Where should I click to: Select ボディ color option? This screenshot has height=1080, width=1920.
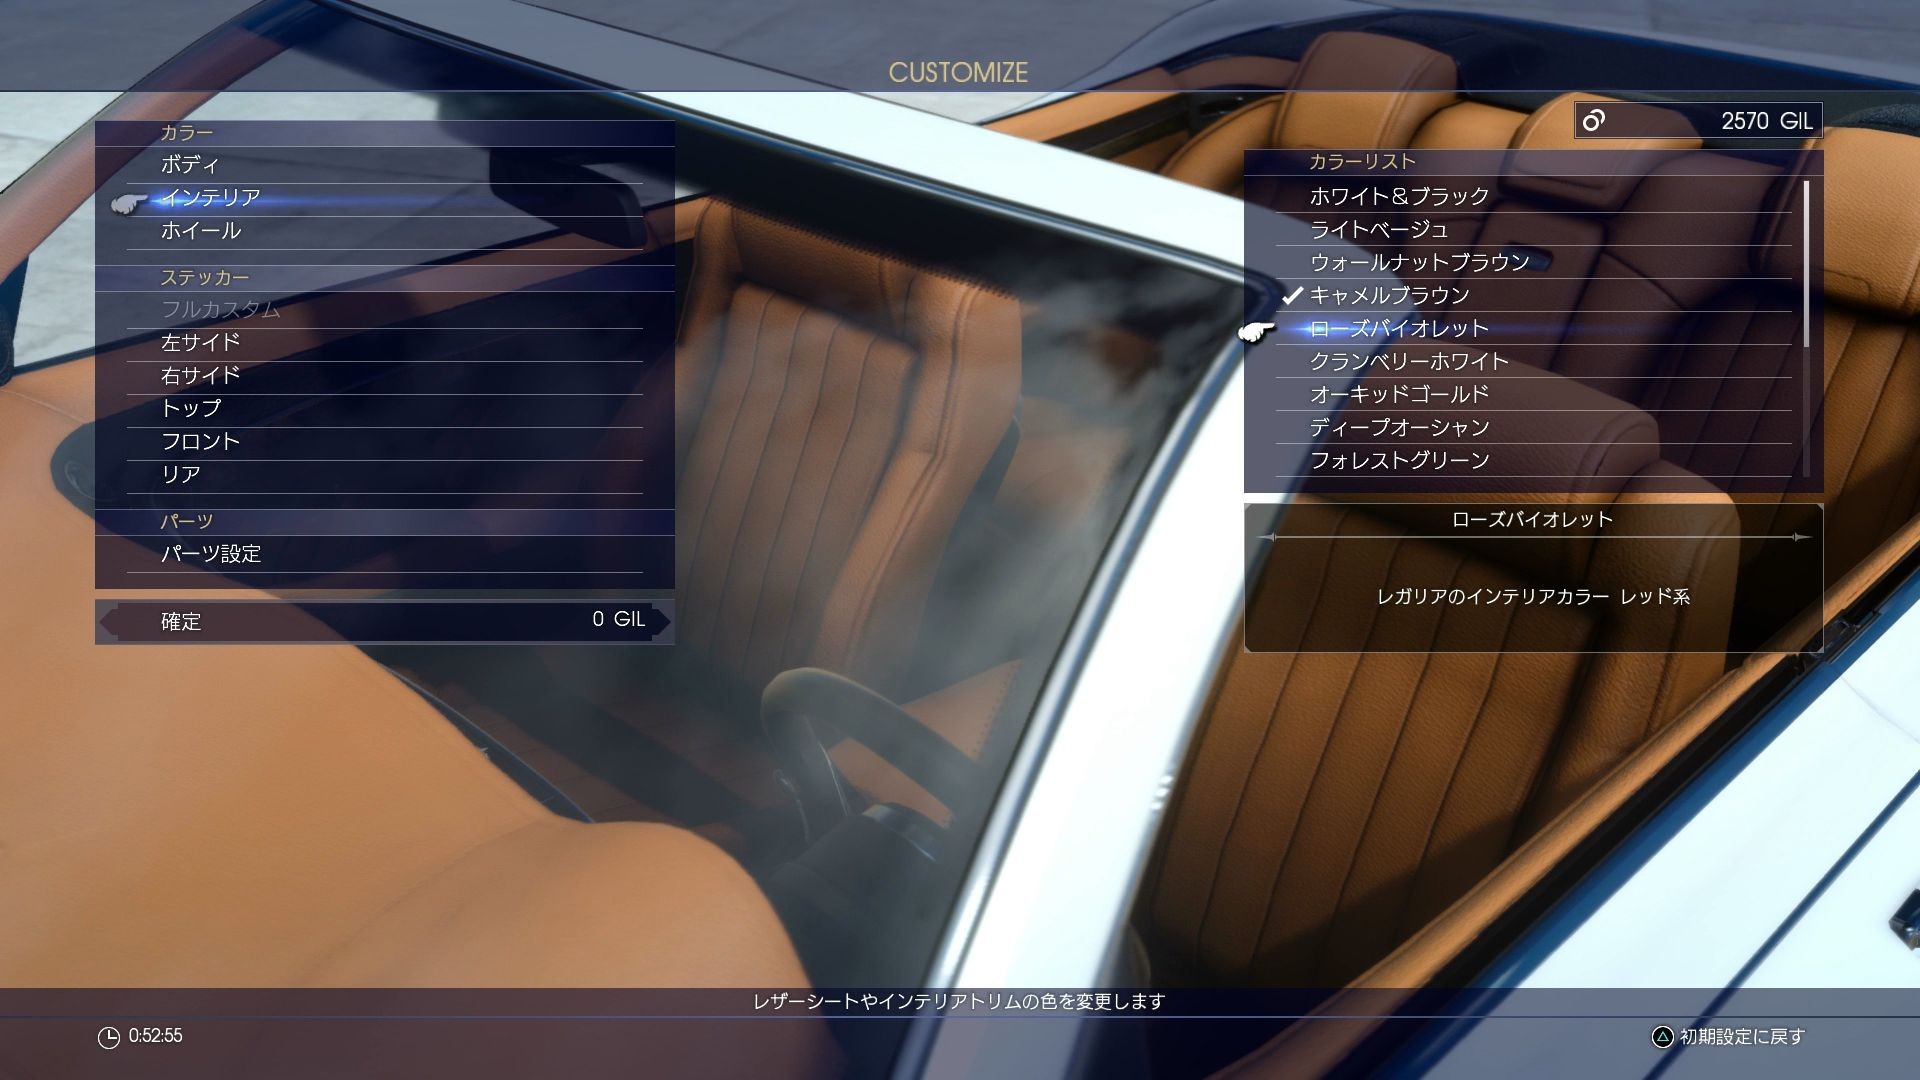pos(385,165)
